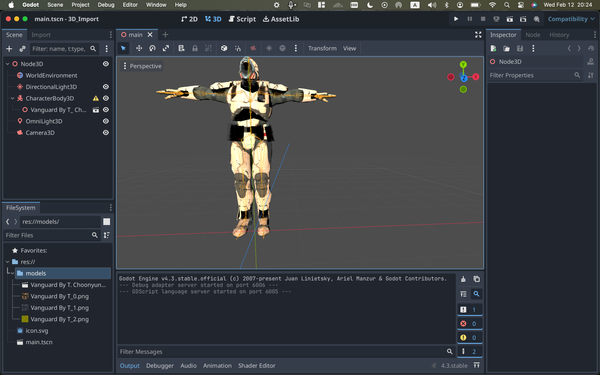Switch to the Import dock tab
The height and width of the screenshot is (375, 600).
pyautogui.click(x=41, y=35)
